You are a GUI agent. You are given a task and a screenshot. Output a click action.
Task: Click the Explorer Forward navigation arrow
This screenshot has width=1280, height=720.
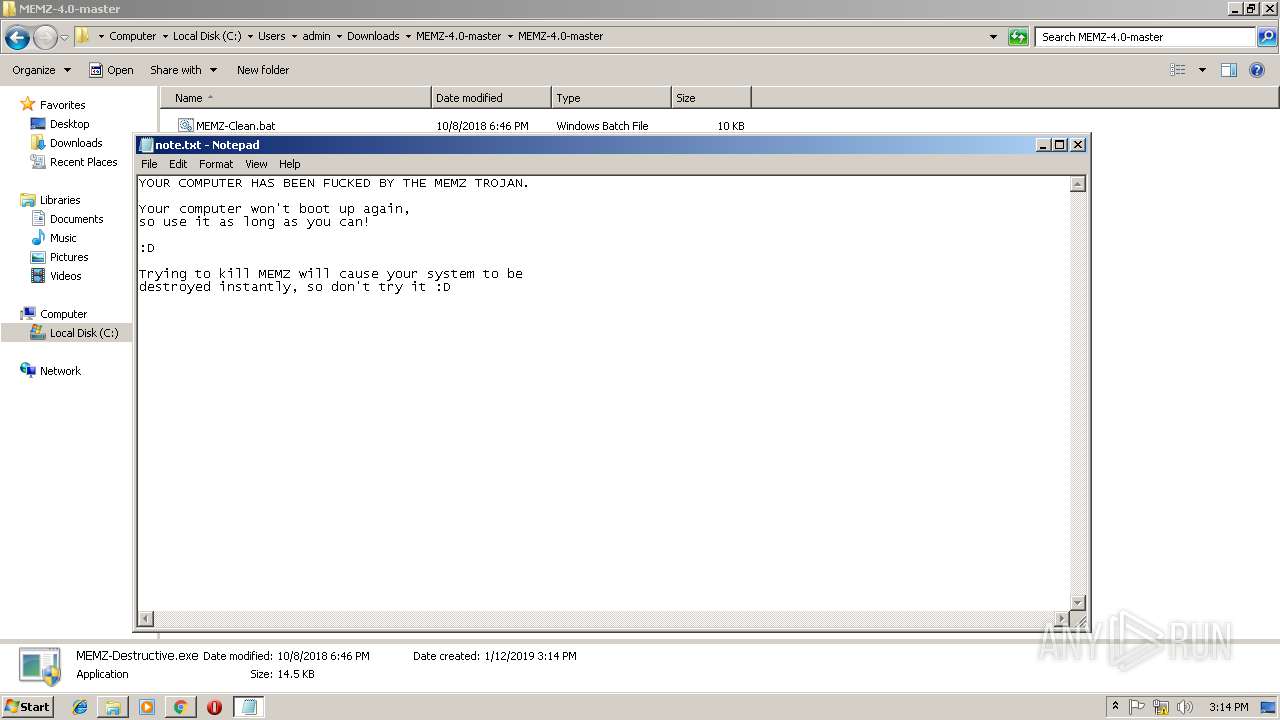(x=45, y=38)
